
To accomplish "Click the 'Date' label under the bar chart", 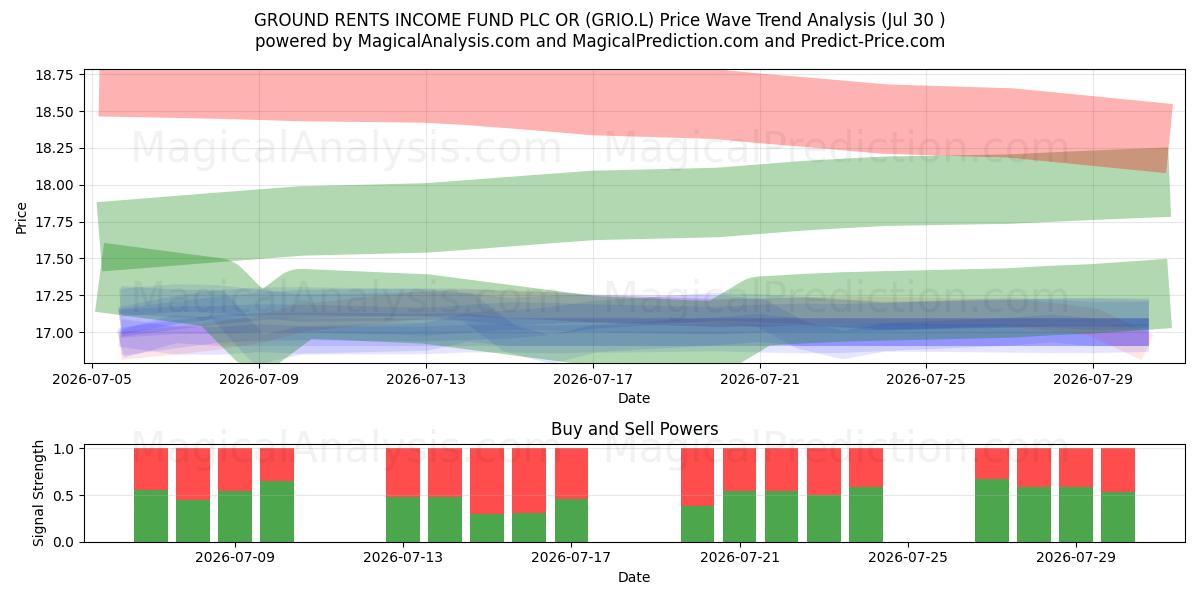I will [x=634, y=577].
